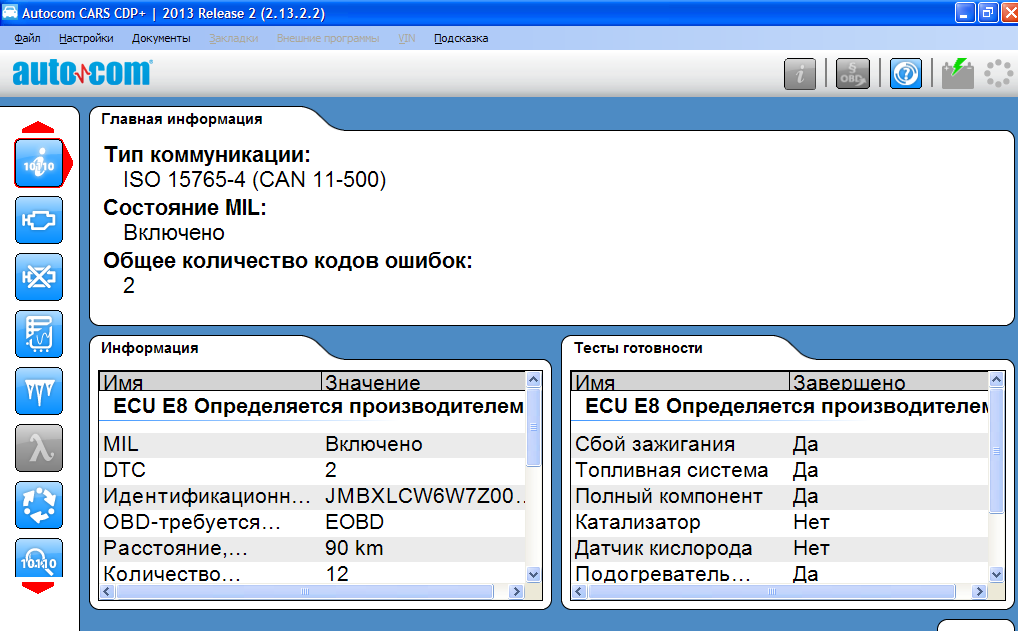Click the battery voltage indicator icon
The width and height of the screenshot is (1018, 631).
tap(957, 73)
